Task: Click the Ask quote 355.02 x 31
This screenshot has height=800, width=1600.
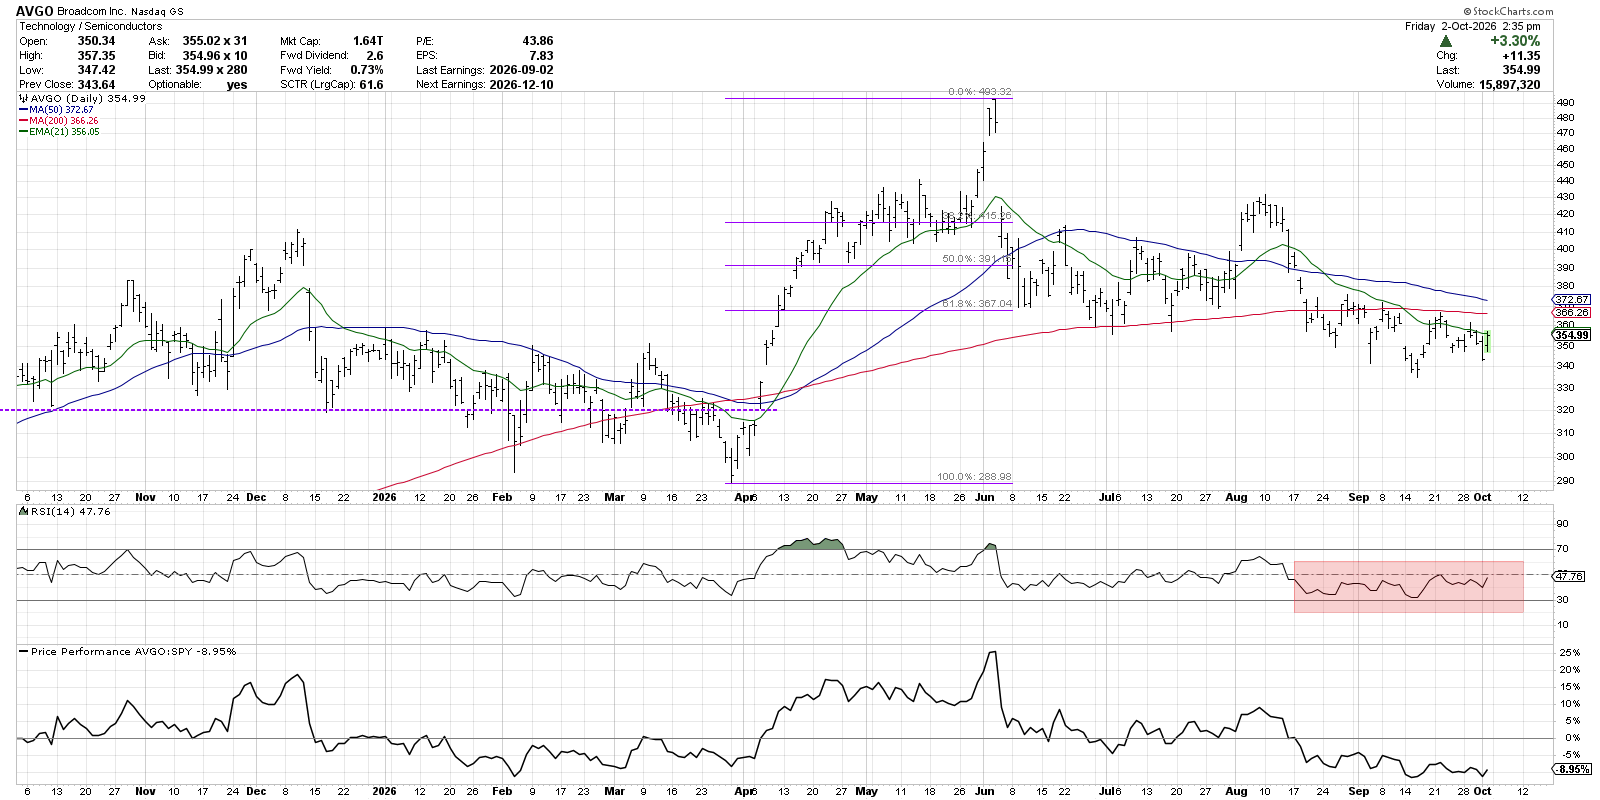Action: coord(215,41)
